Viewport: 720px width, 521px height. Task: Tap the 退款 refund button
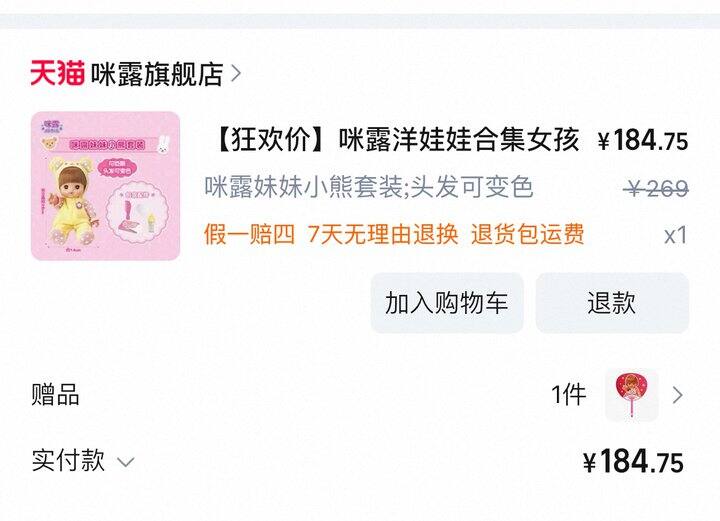pyautogui.click(x=612, y=303)
